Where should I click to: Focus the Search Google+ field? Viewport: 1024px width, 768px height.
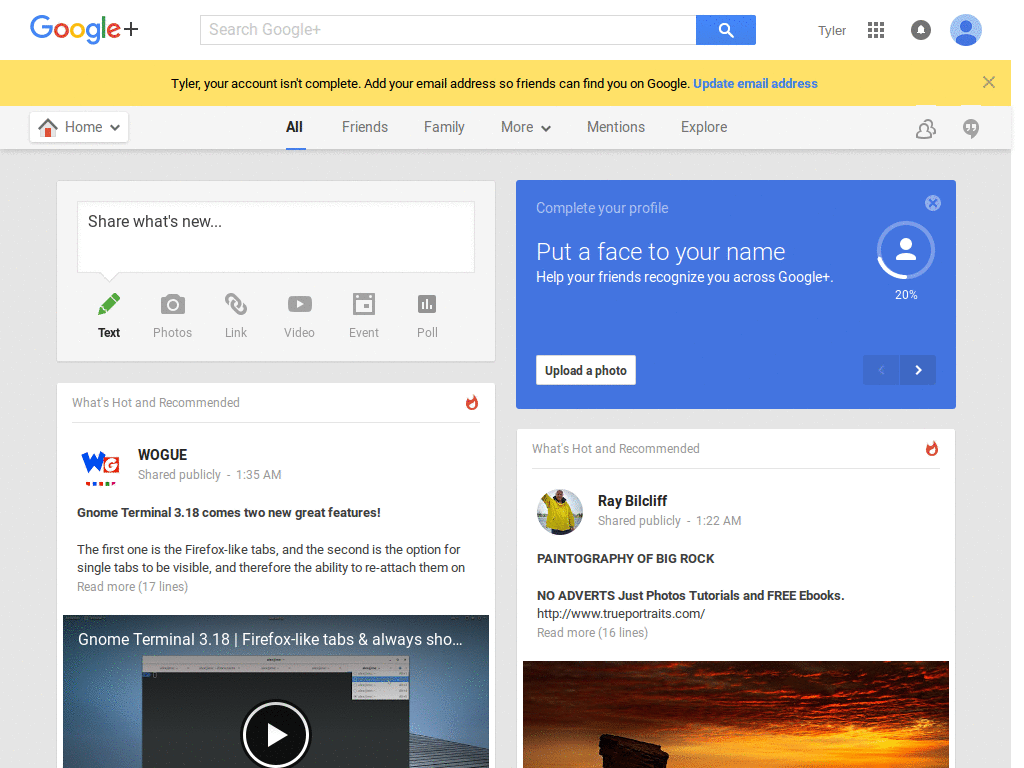[448, 30]
